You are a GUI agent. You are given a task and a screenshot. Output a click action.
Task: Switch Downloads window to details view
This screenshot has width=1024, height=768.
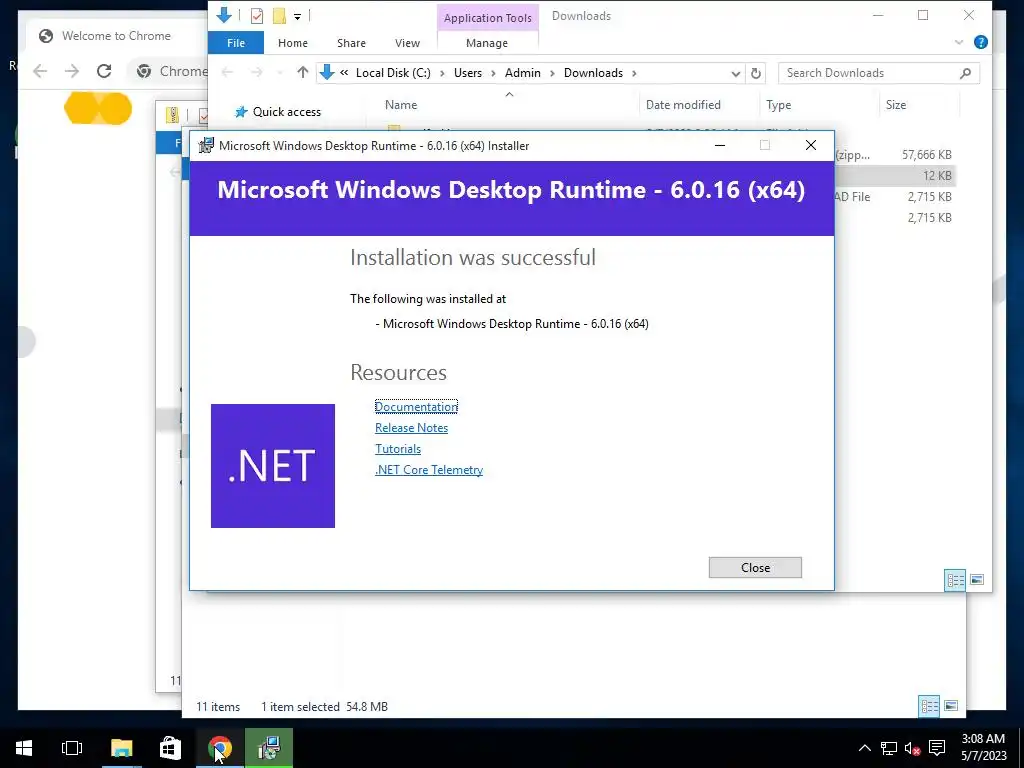955,580
